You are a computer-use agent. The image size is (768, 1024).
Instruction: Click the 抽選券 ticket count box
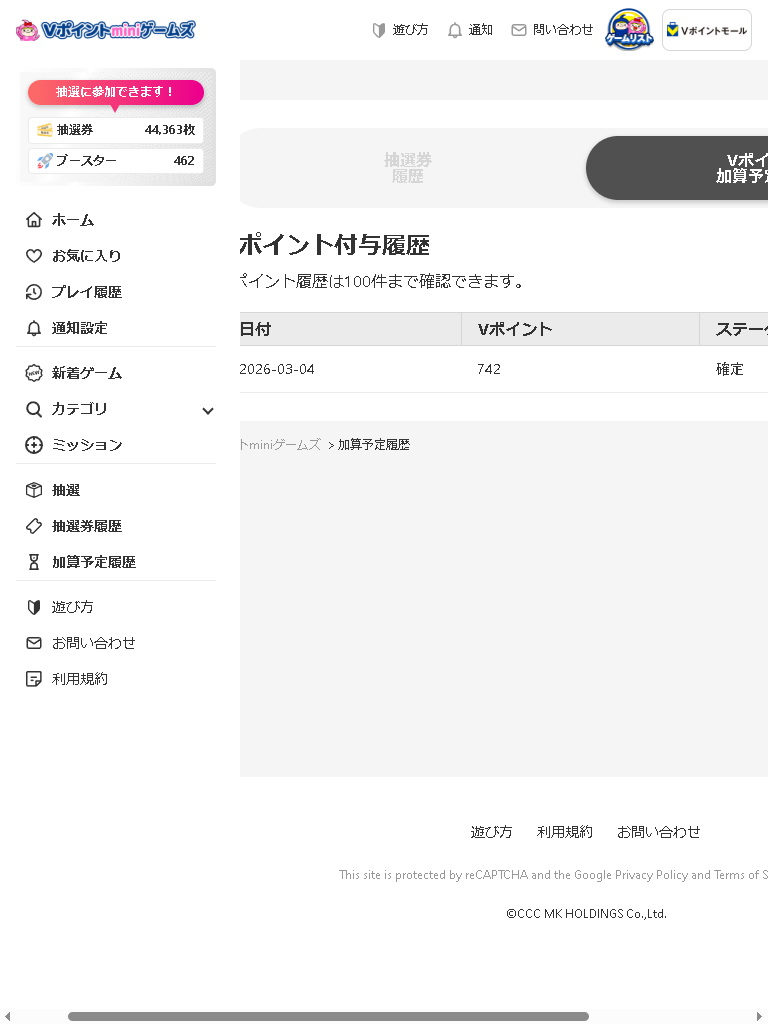tap(116, 130)
